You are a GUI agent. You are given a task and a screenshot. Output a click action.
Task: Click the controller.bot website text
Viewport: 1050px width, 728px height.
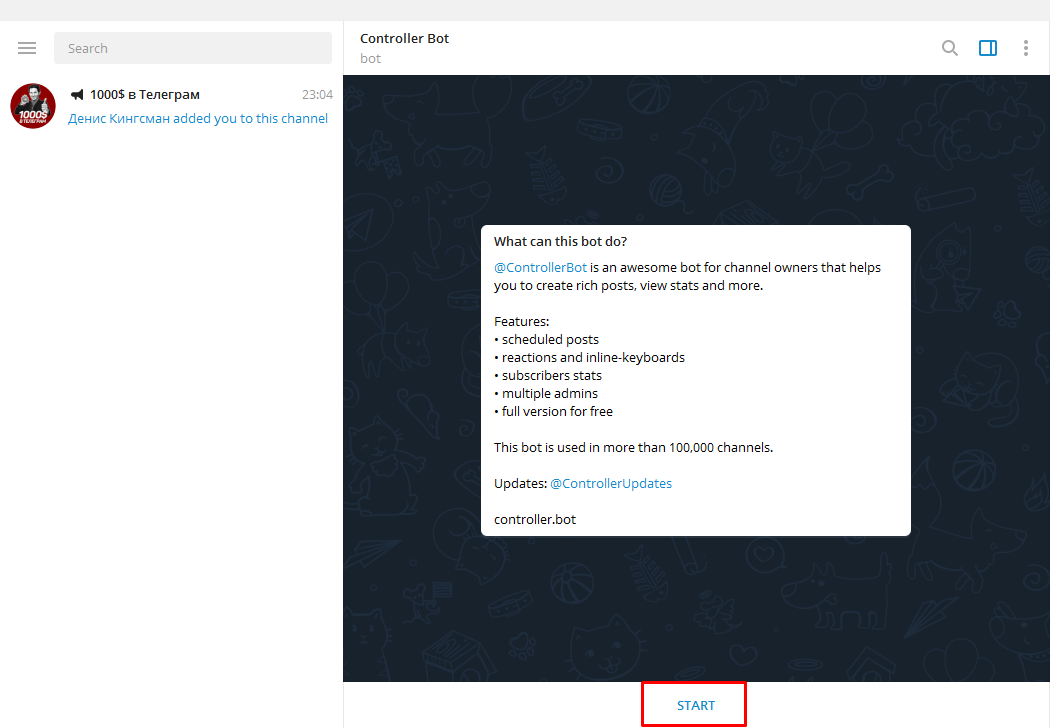coord(535,520)
